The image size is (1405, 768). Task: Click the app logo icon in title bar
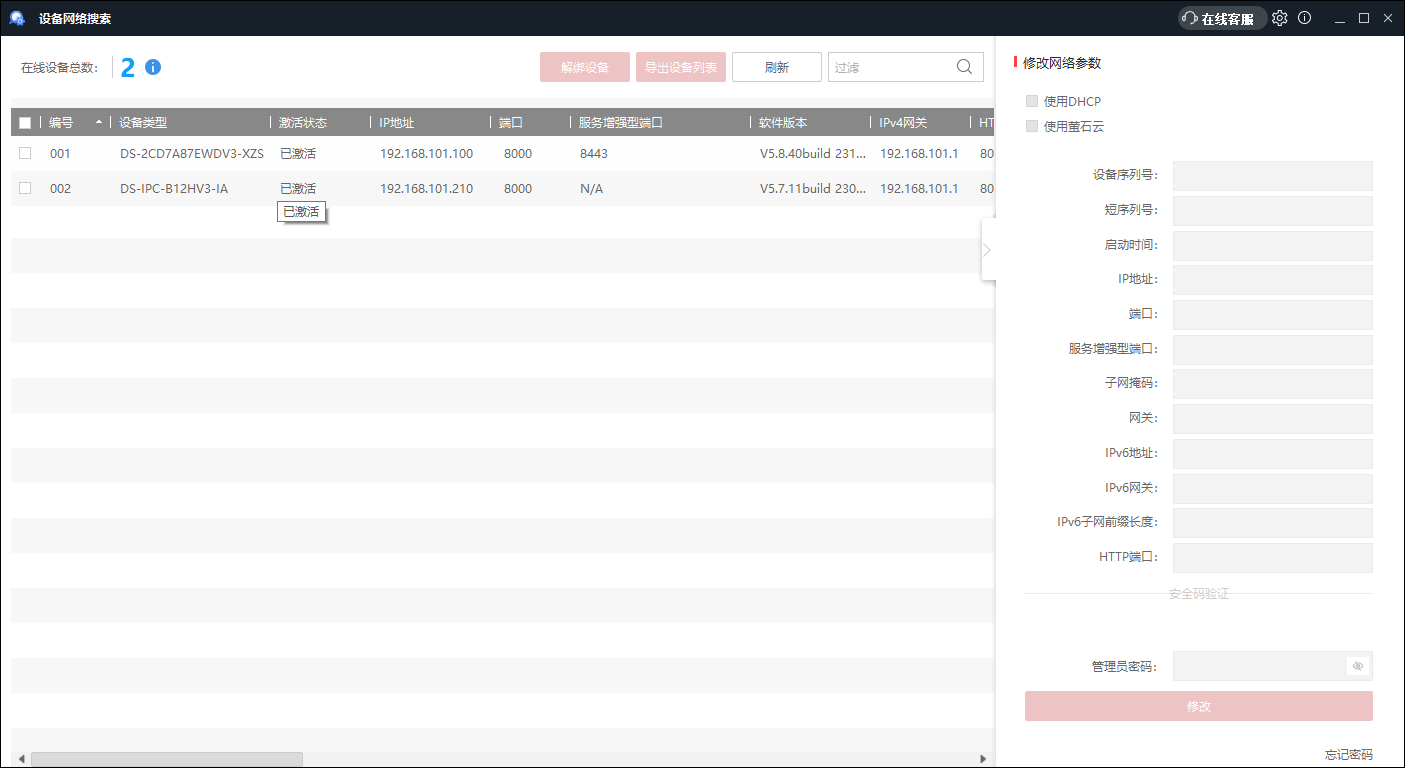tap(17, 18)
